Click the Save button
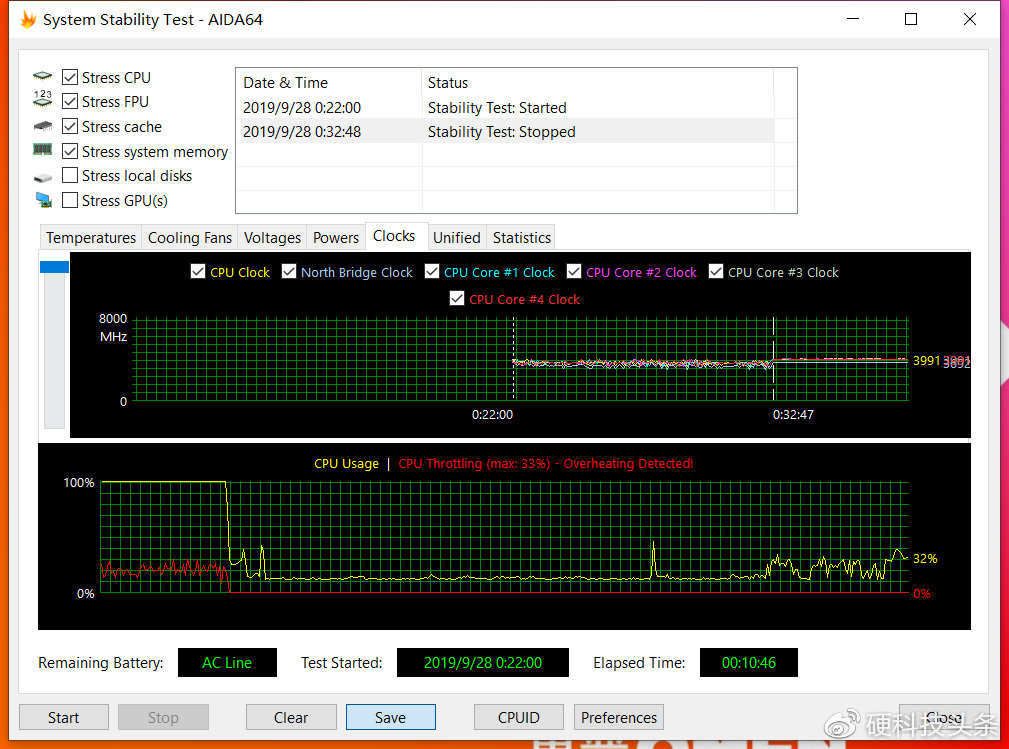Viewport: 1009px width, 749px height. point(390,717)
